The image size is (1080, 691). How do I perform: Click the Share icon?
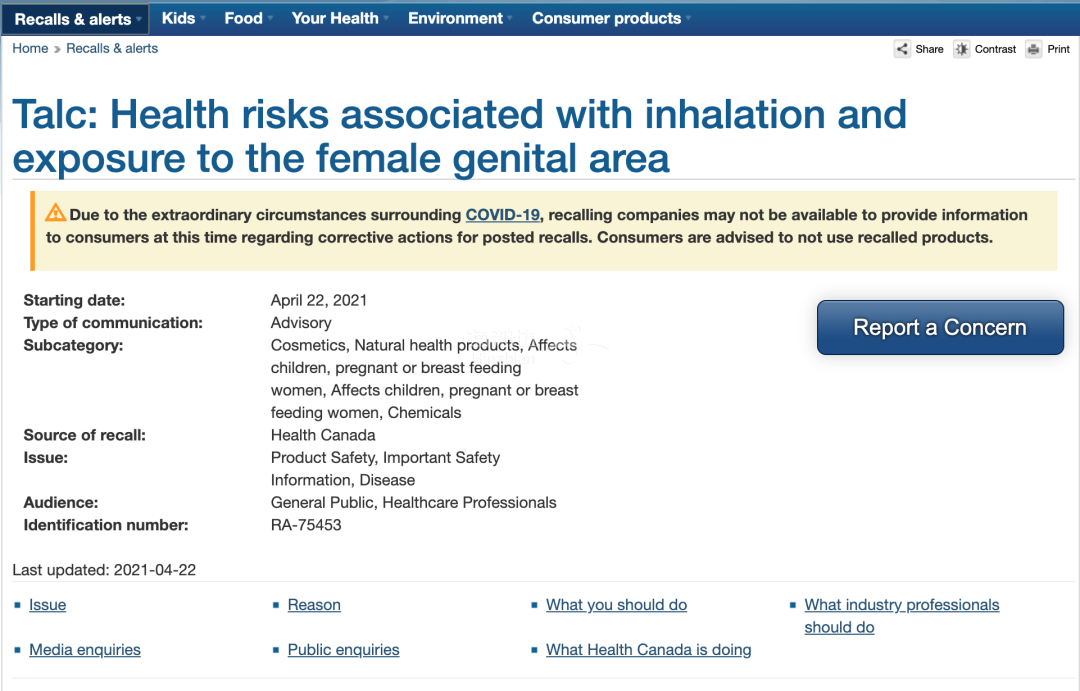pyautogui.click(x=902, y=49)
